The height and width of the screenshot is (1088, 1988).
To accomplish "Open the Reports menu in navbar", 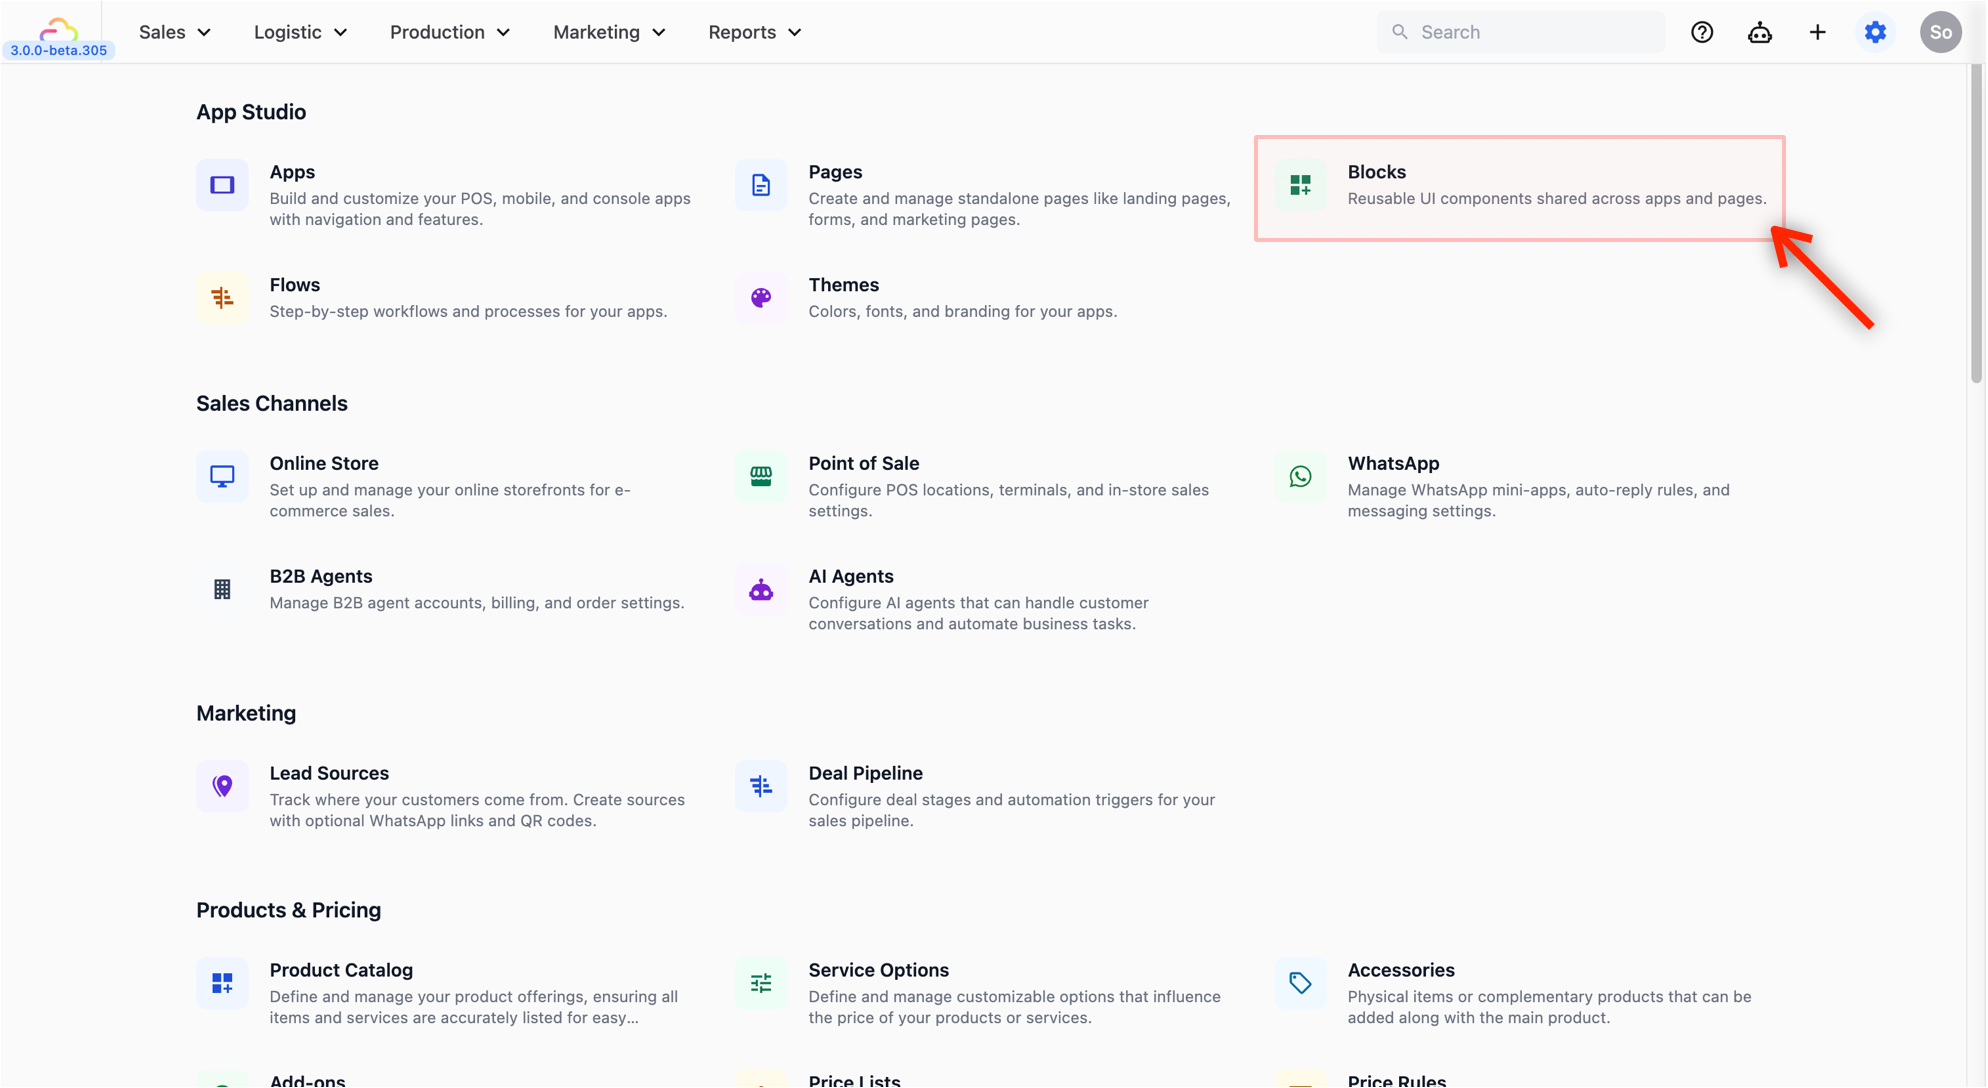I will [755, 32].
